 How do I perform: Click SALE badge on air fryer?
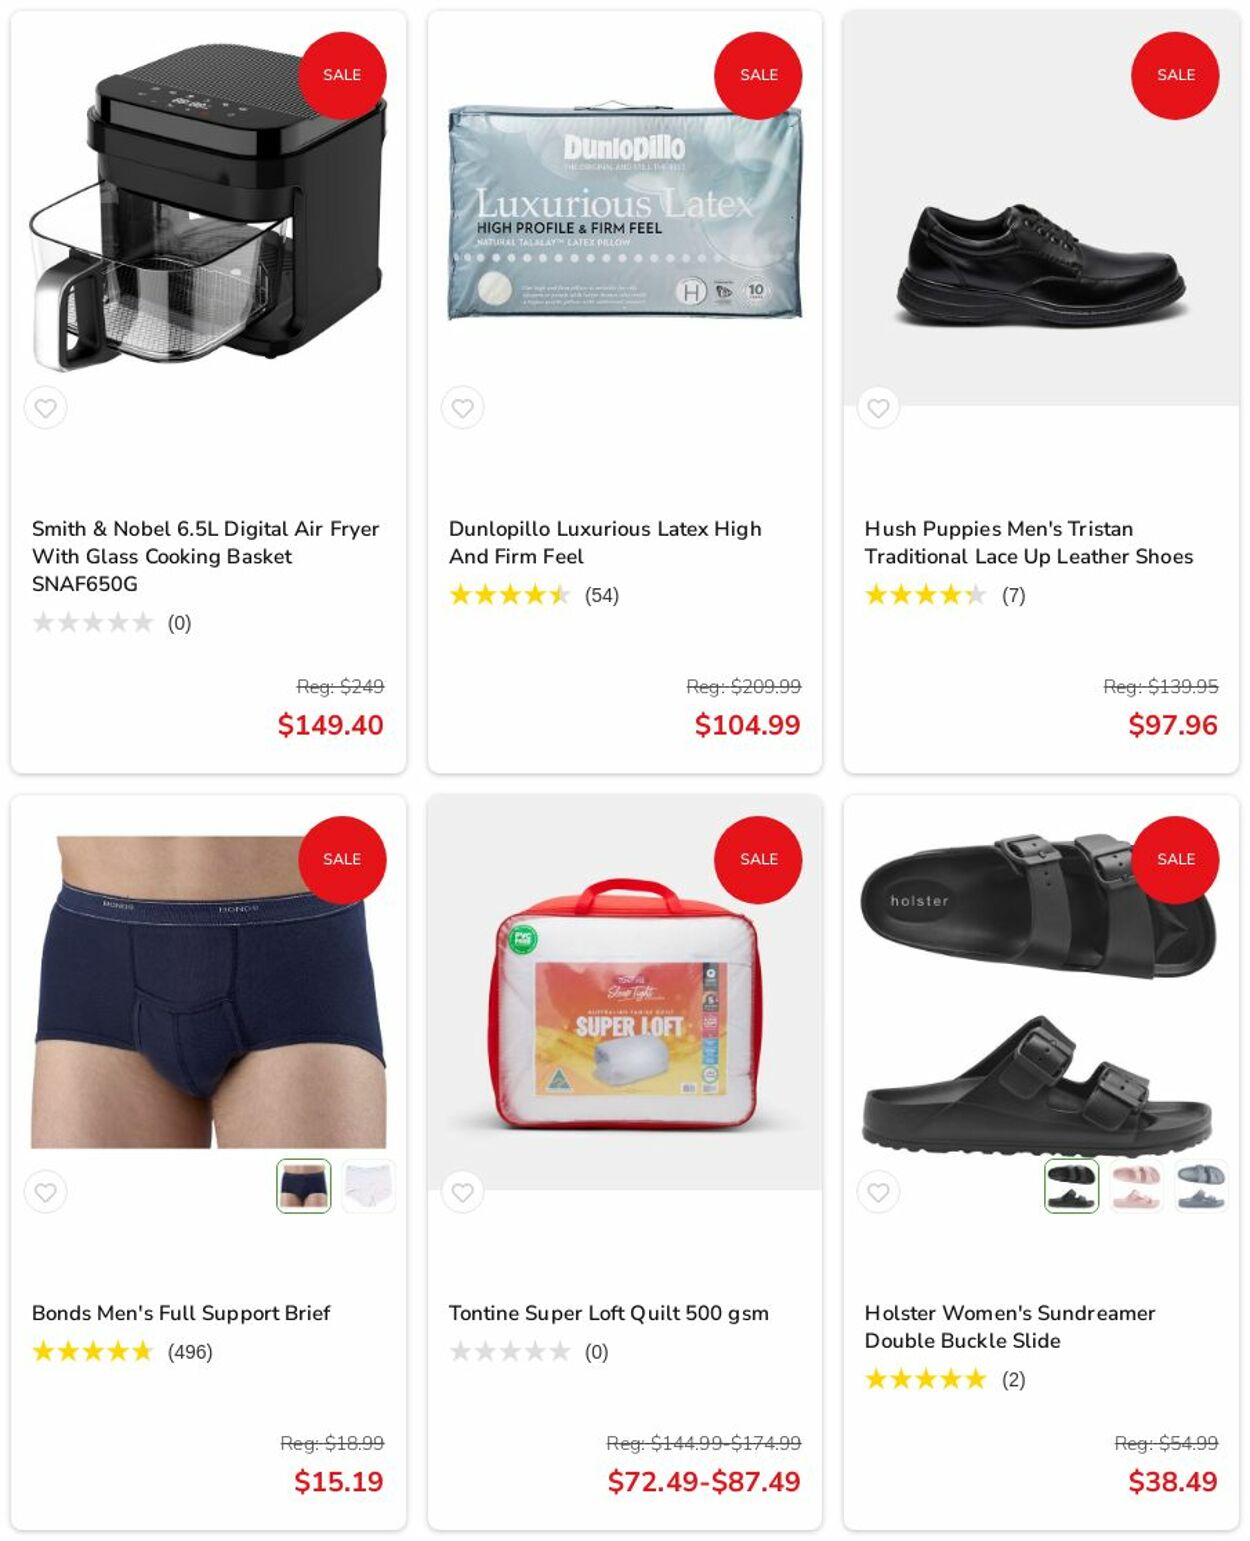(x=342, y=75)
